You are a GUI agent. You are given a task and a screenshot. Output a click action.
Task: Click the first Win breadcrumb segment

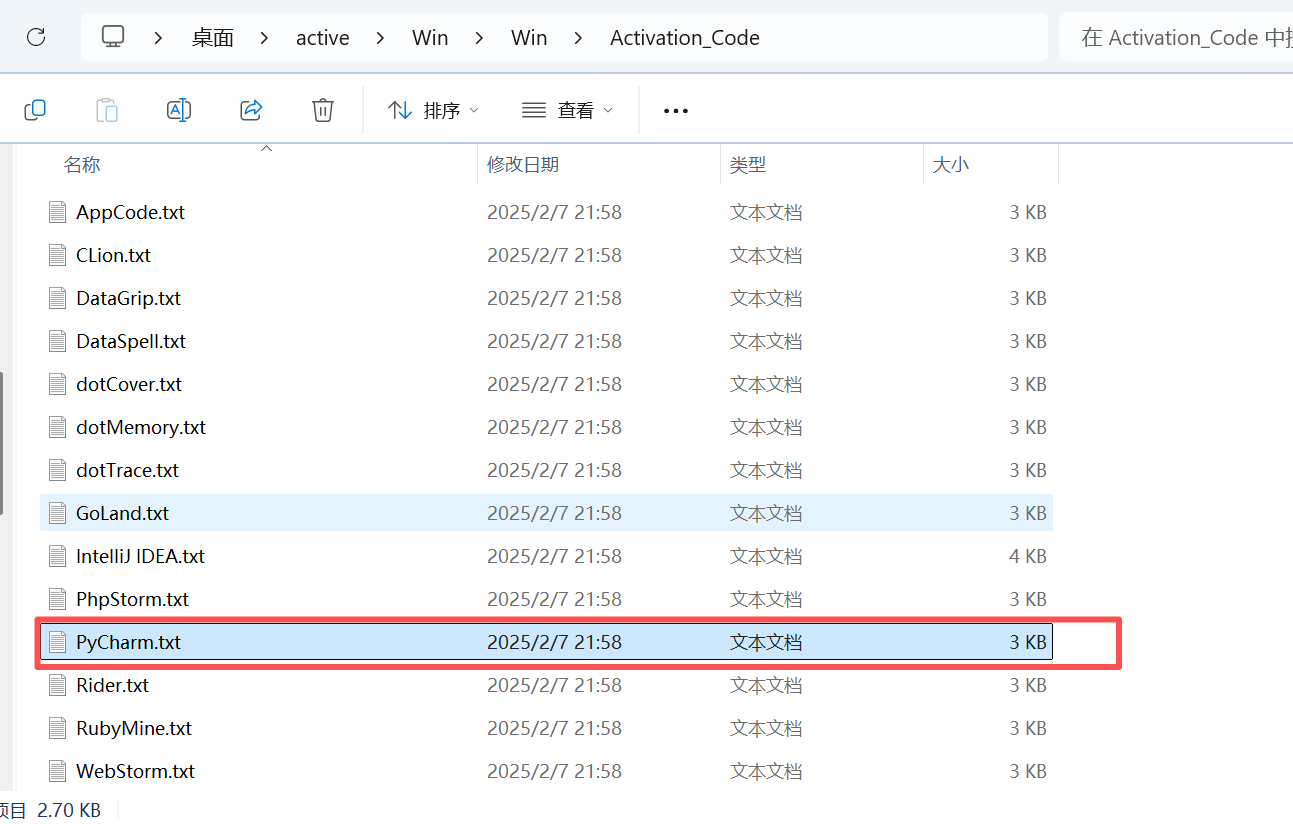point(430,38)
